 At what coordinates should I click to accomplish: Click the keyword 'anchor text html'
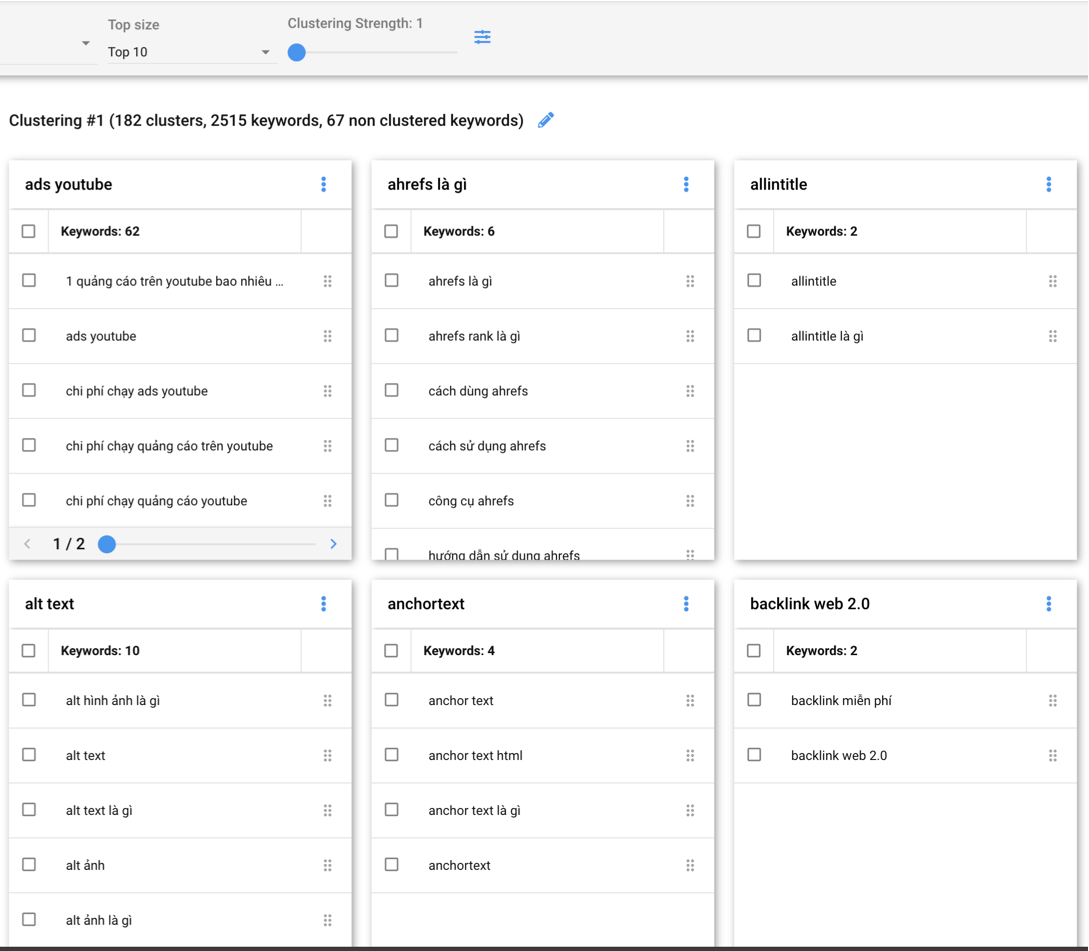[476, 755]
